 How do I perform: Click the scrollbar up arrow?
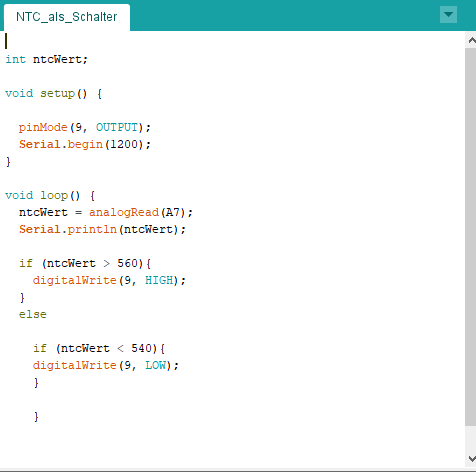click(x=472, y=40)
